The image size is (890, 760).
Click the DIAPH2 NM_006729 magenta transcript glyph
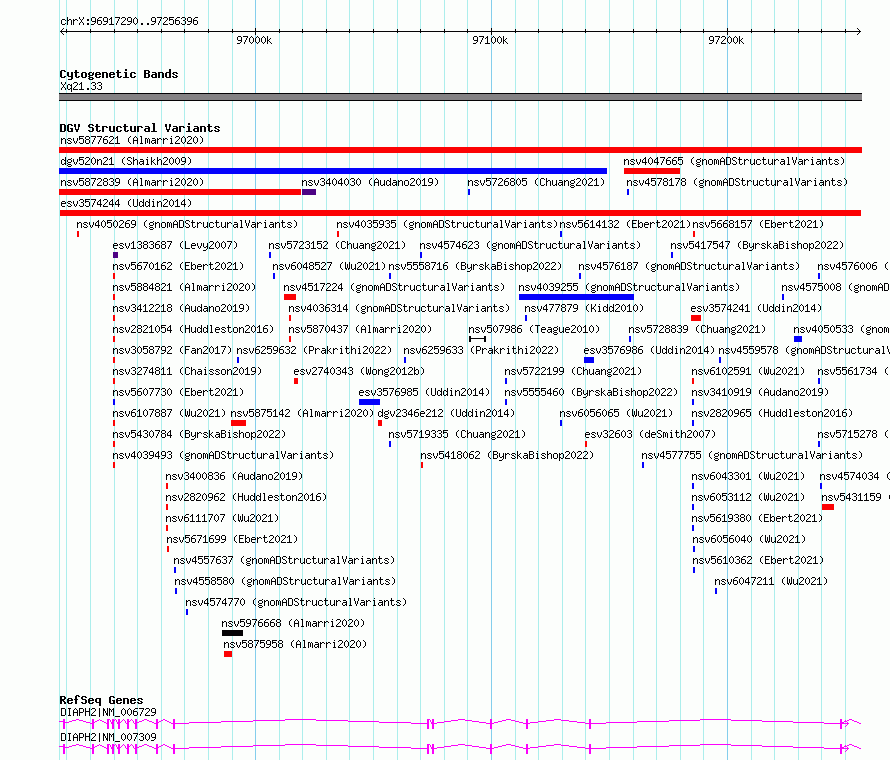(460, 724)
